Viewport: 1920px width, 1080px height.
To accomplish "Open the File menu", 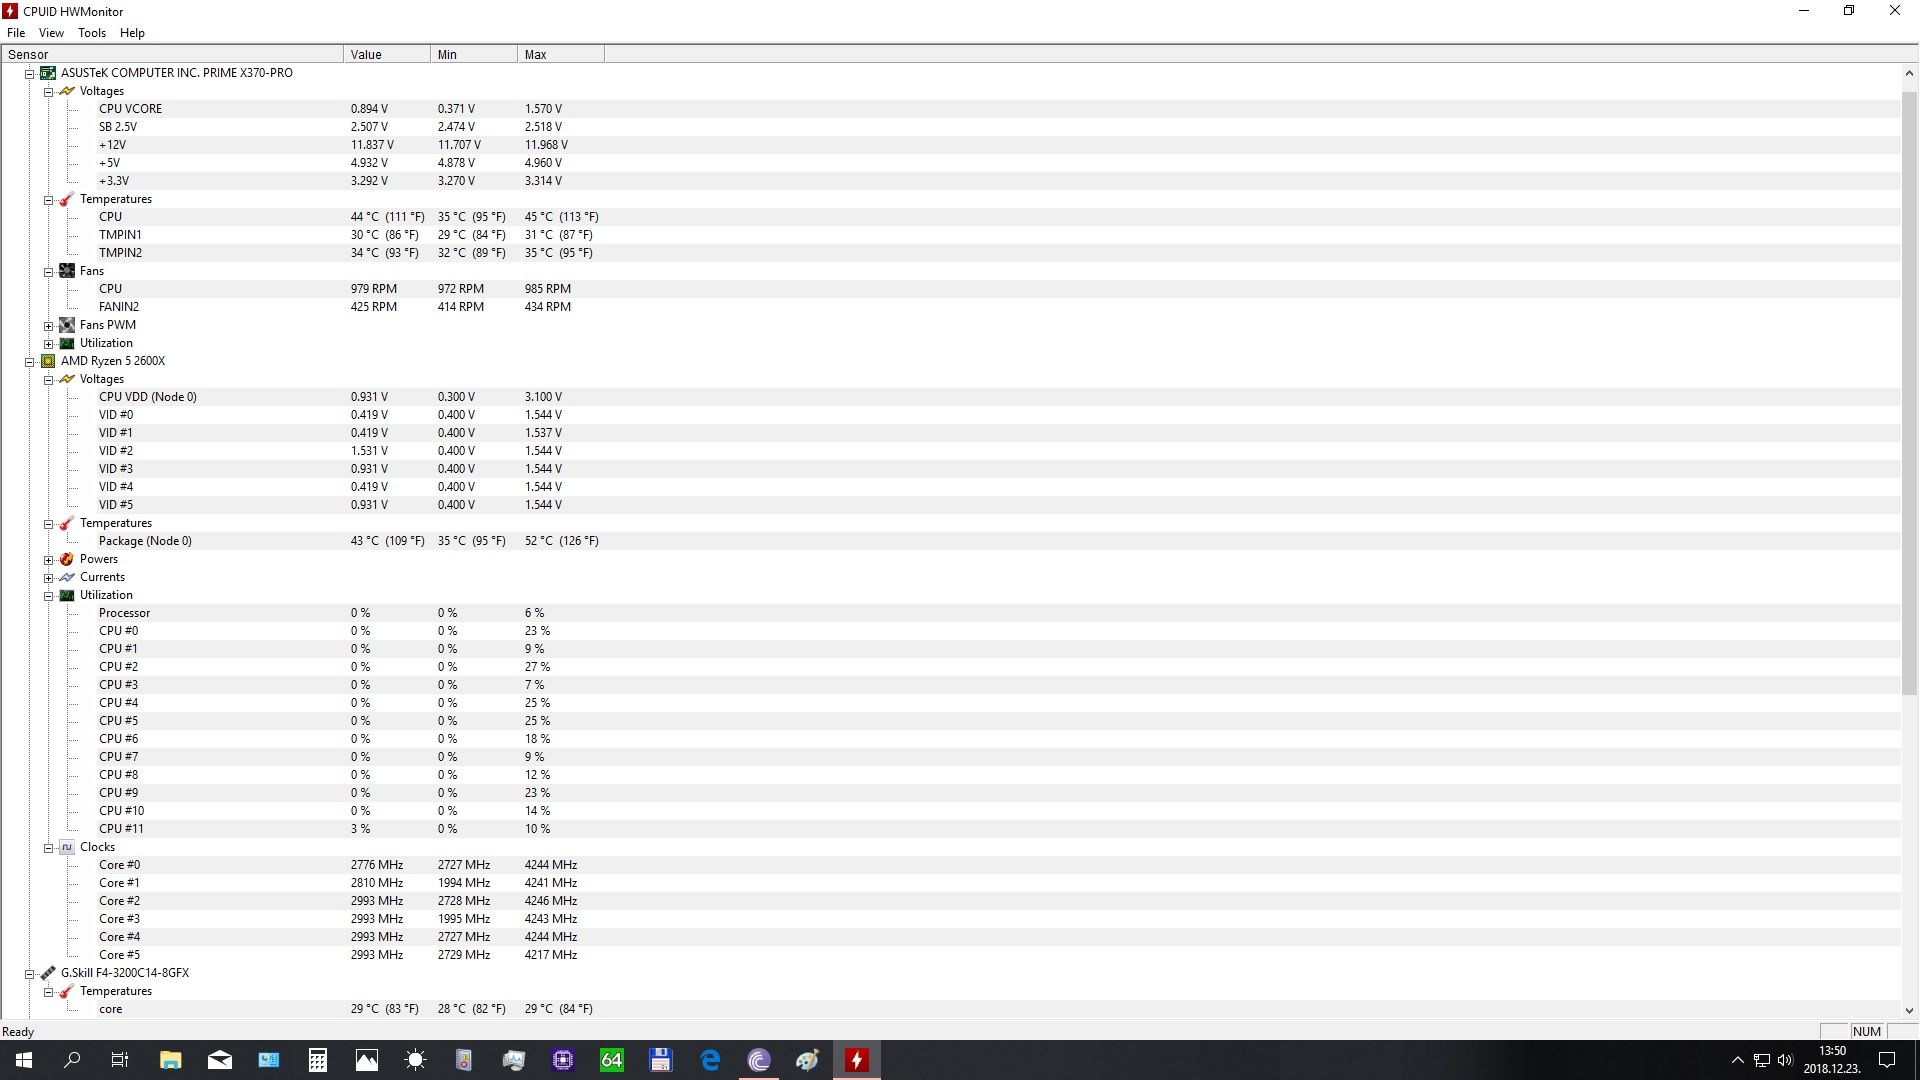I will 16,33.
